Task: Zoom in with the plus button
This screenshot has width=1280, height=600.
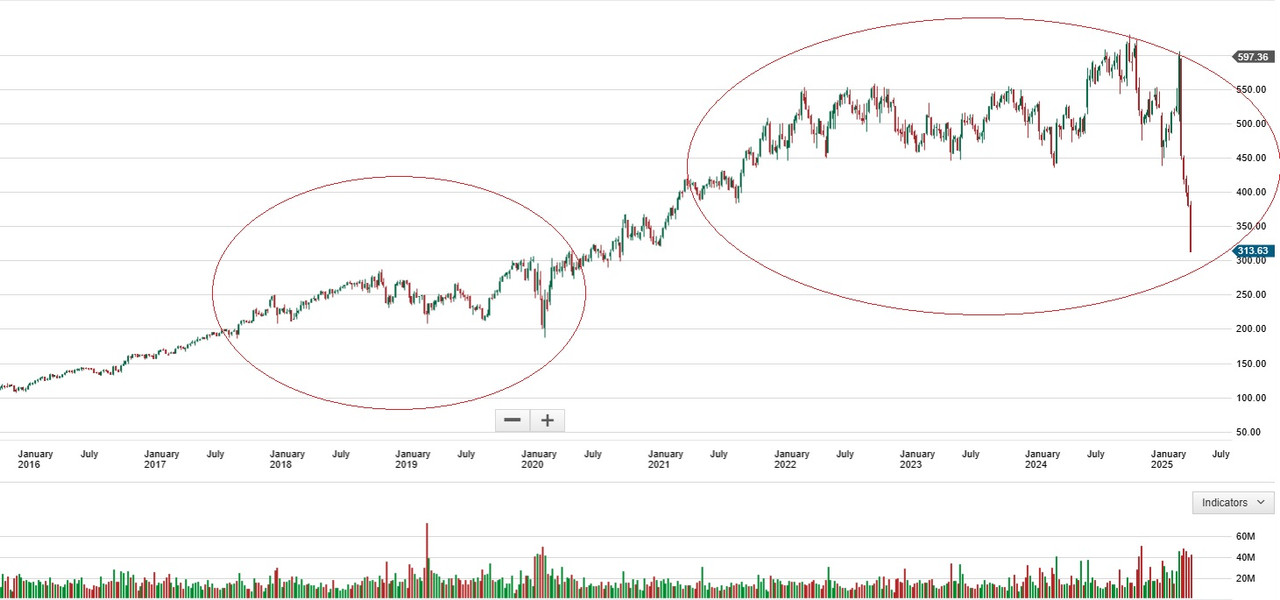Action: coord(547,420)
